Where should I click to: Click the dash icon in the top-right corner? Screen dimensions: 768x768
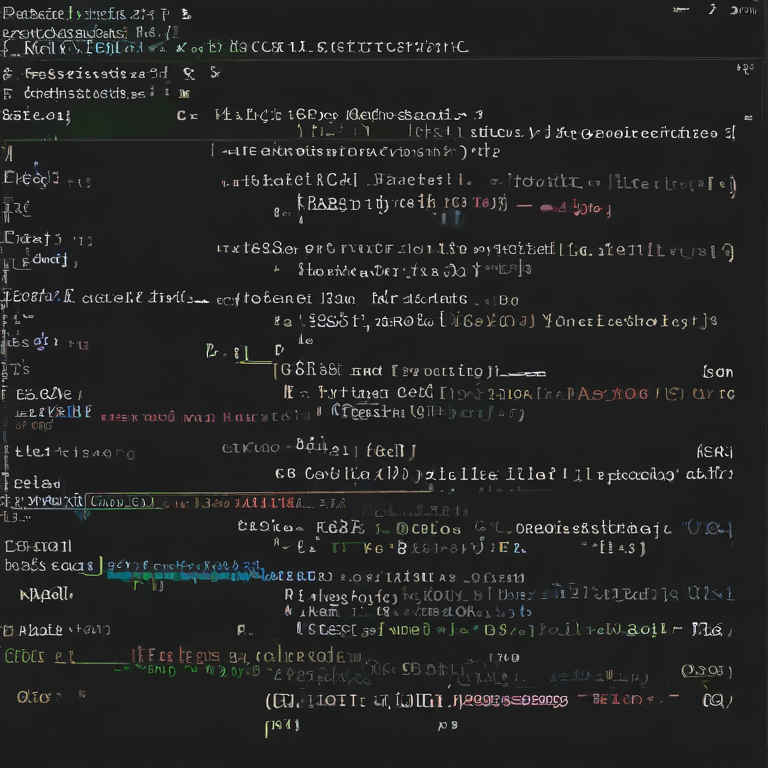pyautogui.click(x=681, y=10)
